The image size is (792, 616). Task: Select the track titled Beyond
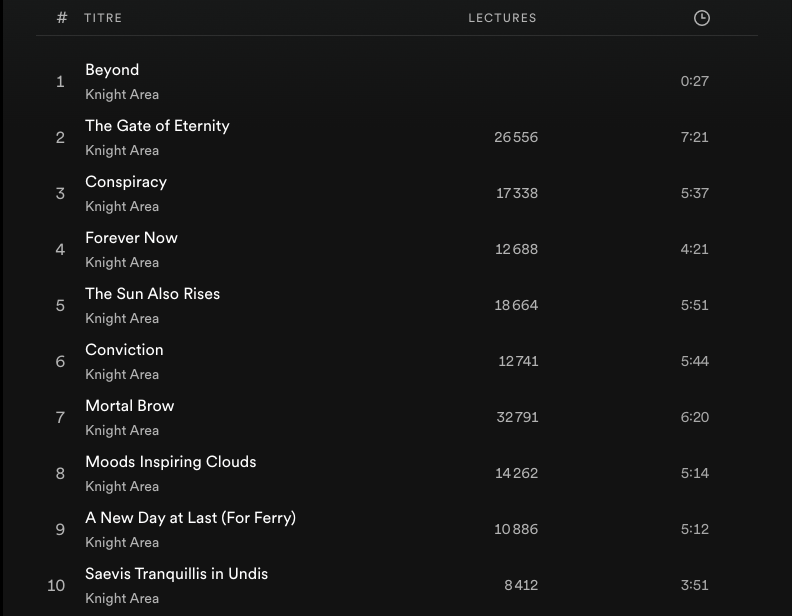click(x=112, y=70)
